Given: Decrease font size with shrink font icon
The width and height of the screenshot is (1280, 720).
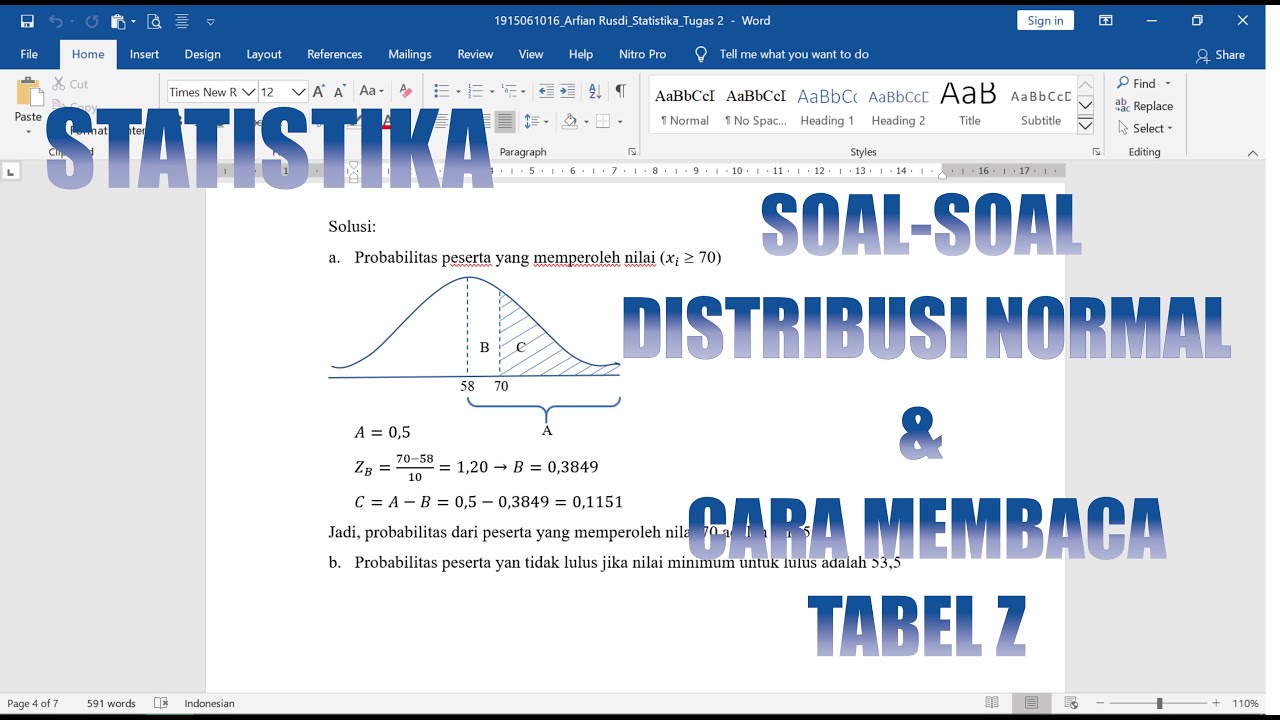Looking at the screenshot, I should 340,91.
